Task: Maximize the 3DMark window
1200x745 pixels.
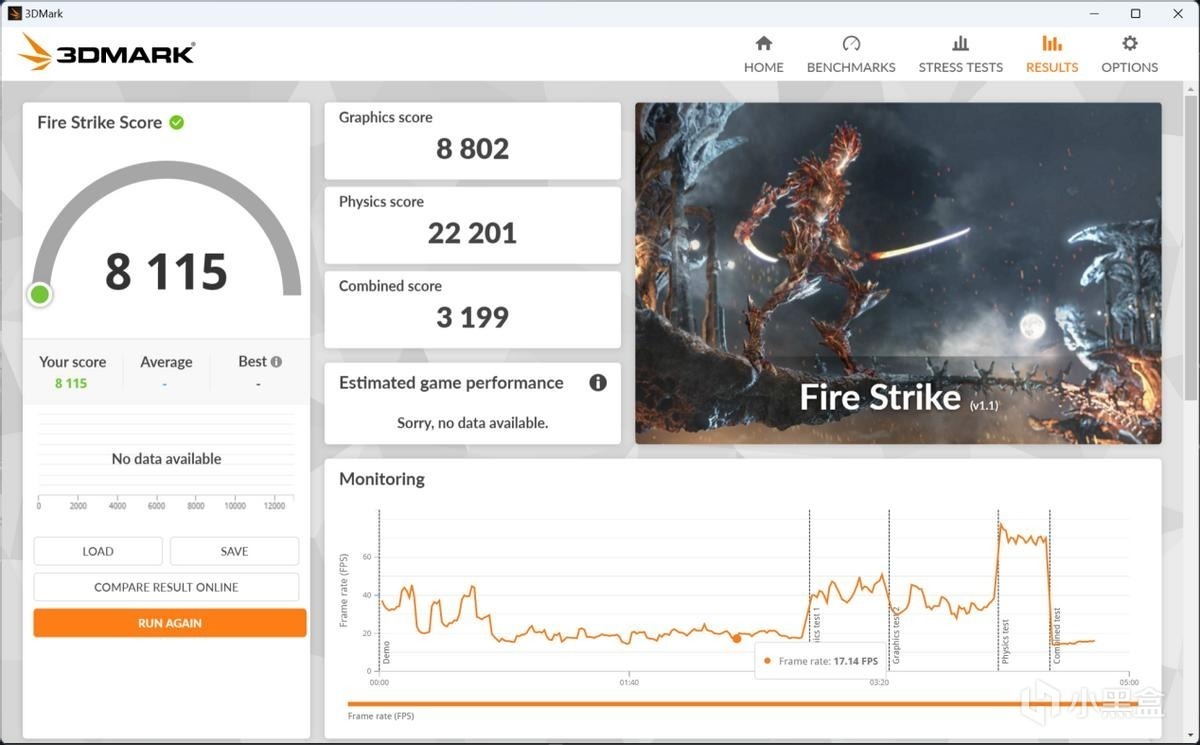Action: click(x=1135, y=13)
